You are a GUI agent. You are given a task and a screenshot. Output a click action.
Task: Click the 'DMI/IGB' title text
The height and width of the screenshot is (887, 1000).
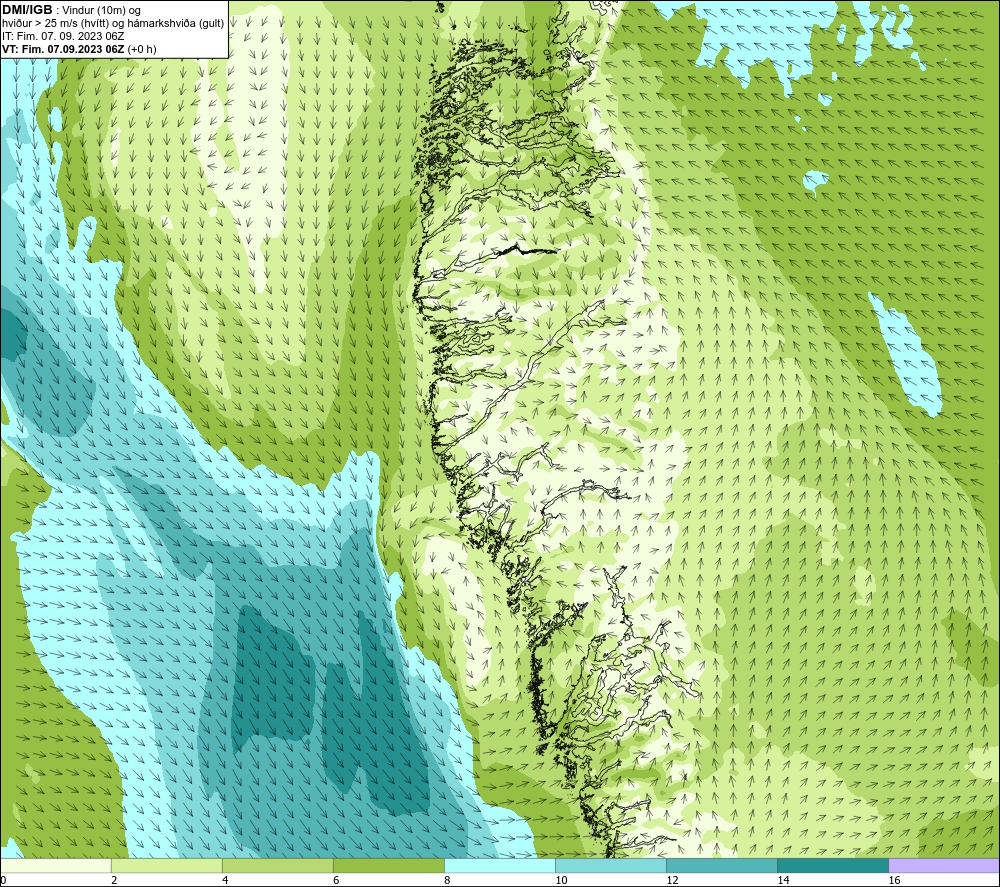click(x=27, y=10)
